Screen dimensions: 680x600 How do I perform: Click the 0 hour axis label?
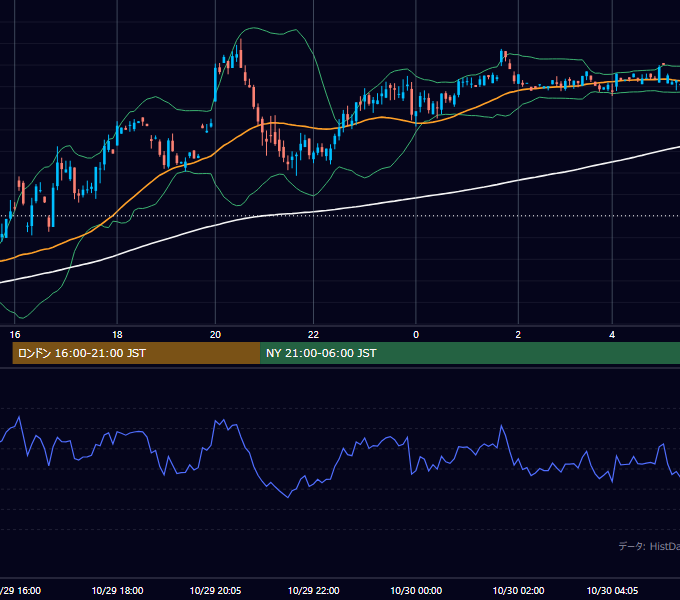[x=416, y=335]
